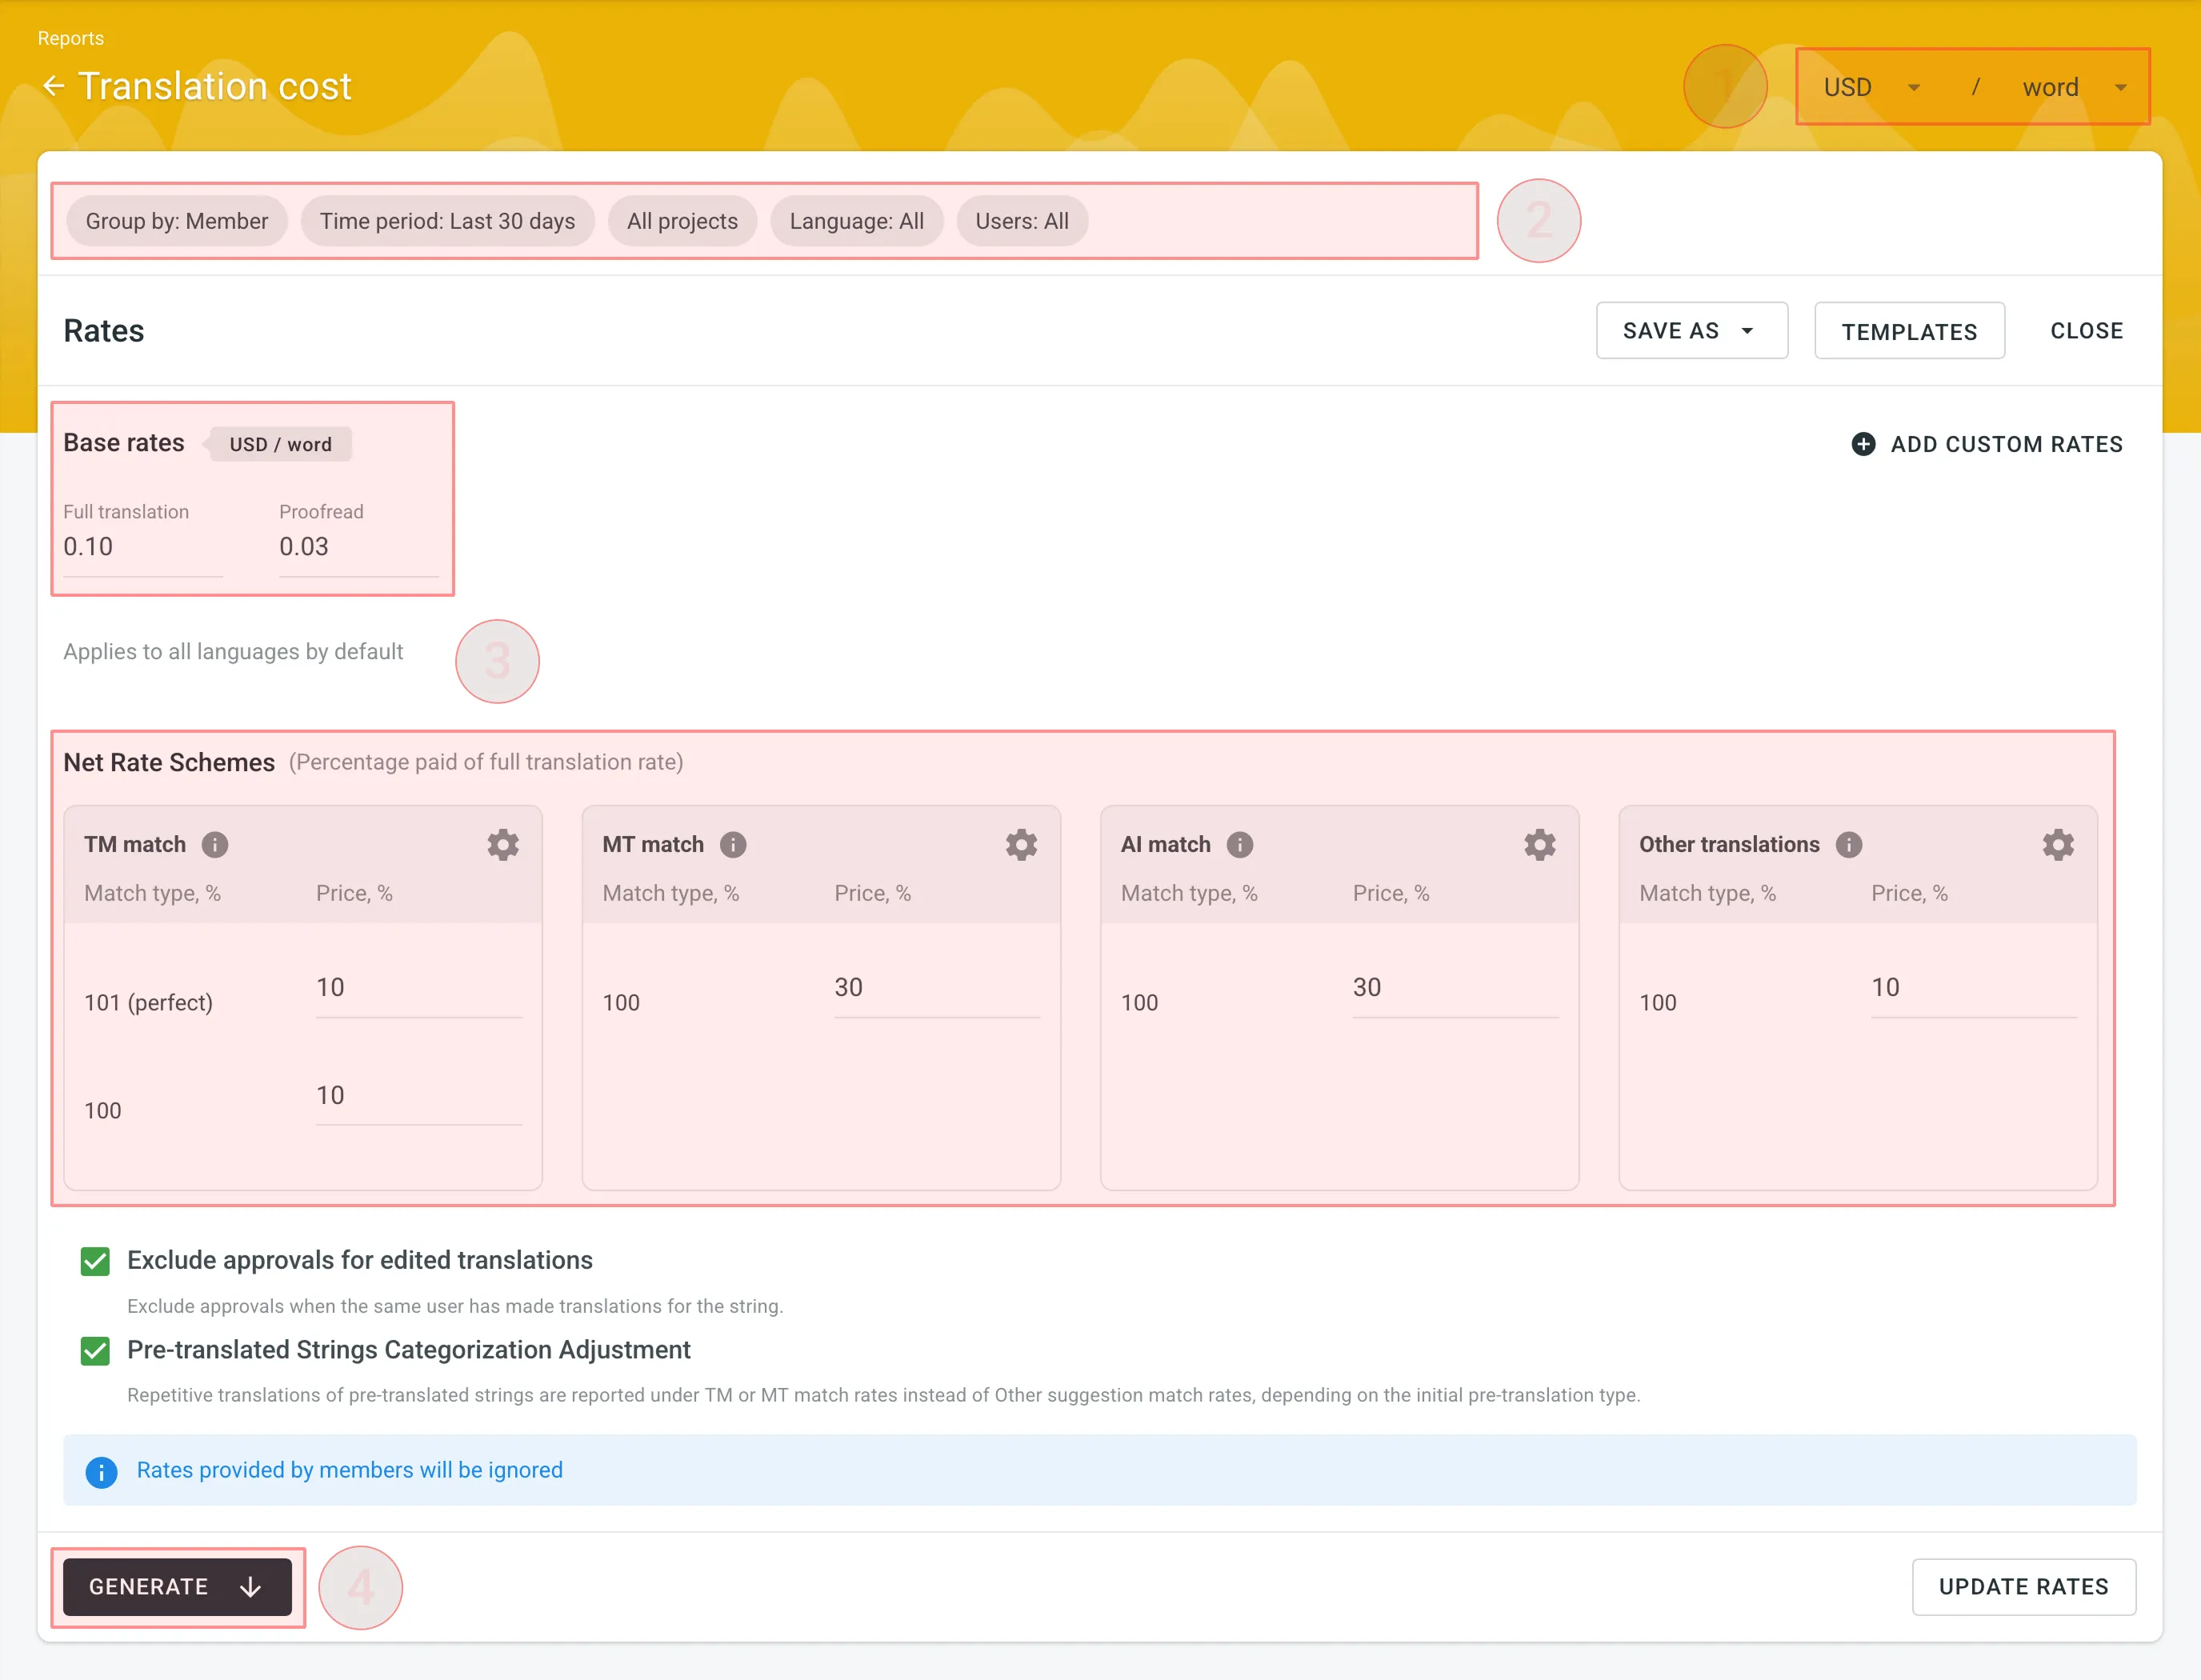The height and width of the screenshot is (1680, 2201).
Task: Edit the Full translation base rate field
Action: (140, 547)
